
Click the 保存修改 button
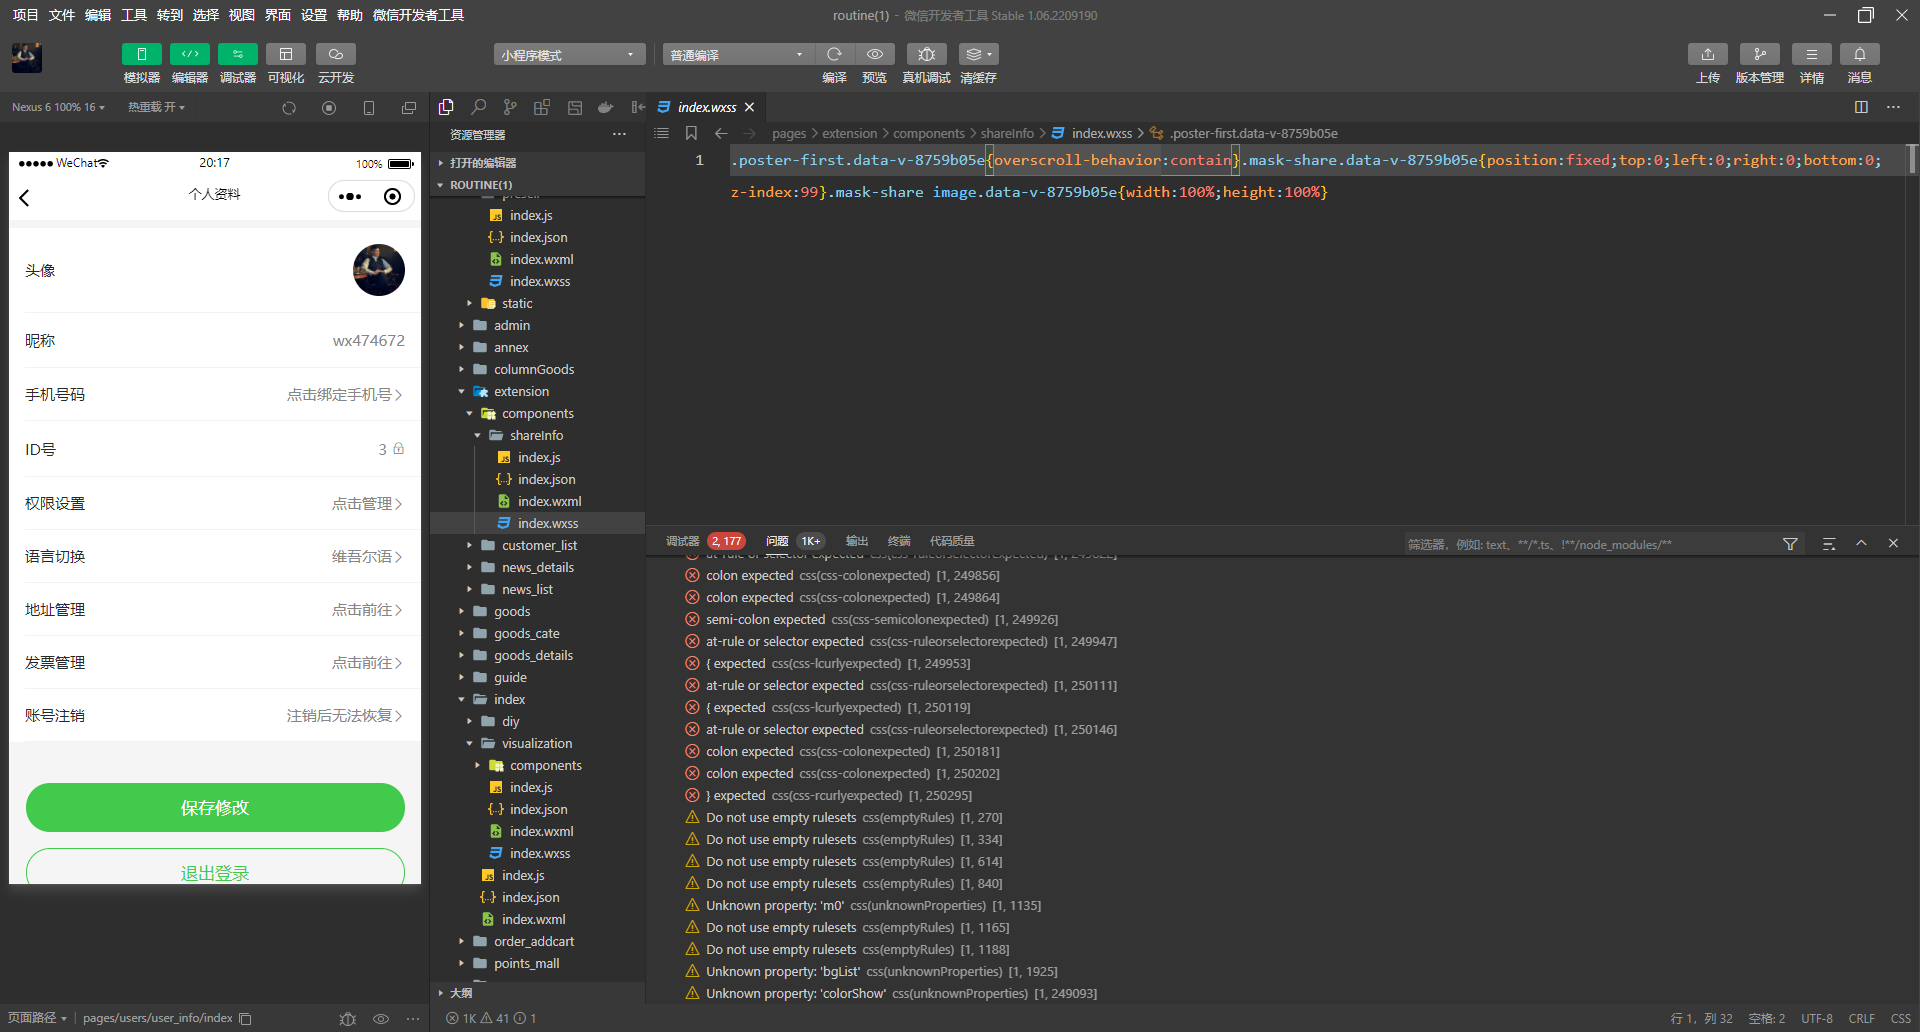click(x=215, y=807)
